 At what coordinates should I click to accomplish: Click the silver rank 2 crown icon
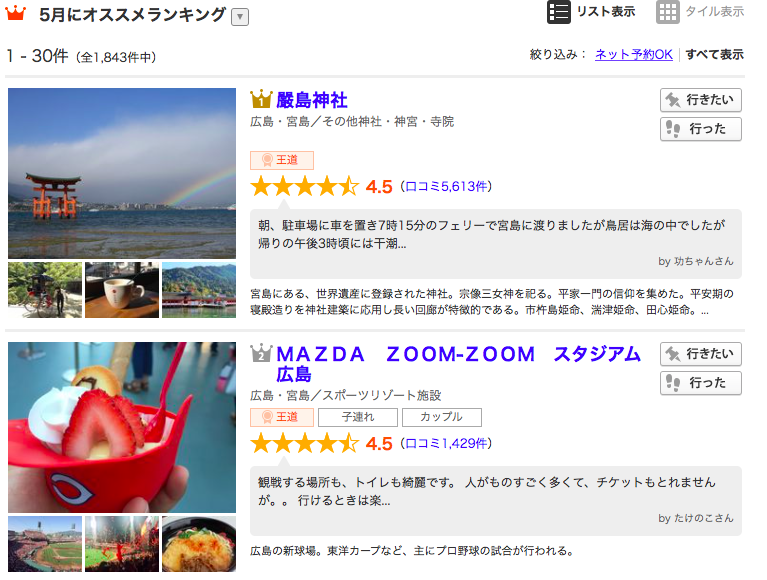[261, 353]
